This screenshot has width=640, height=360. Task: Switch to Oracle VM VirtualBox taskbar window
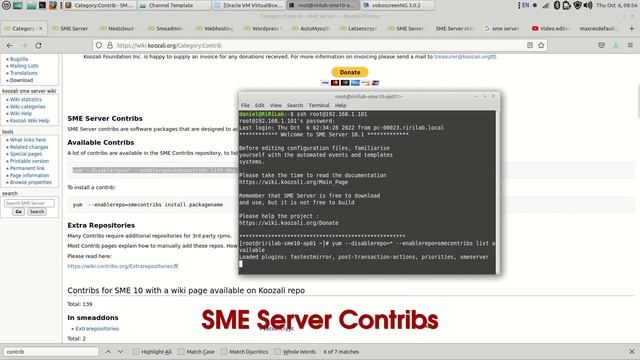tap(249, 5)
